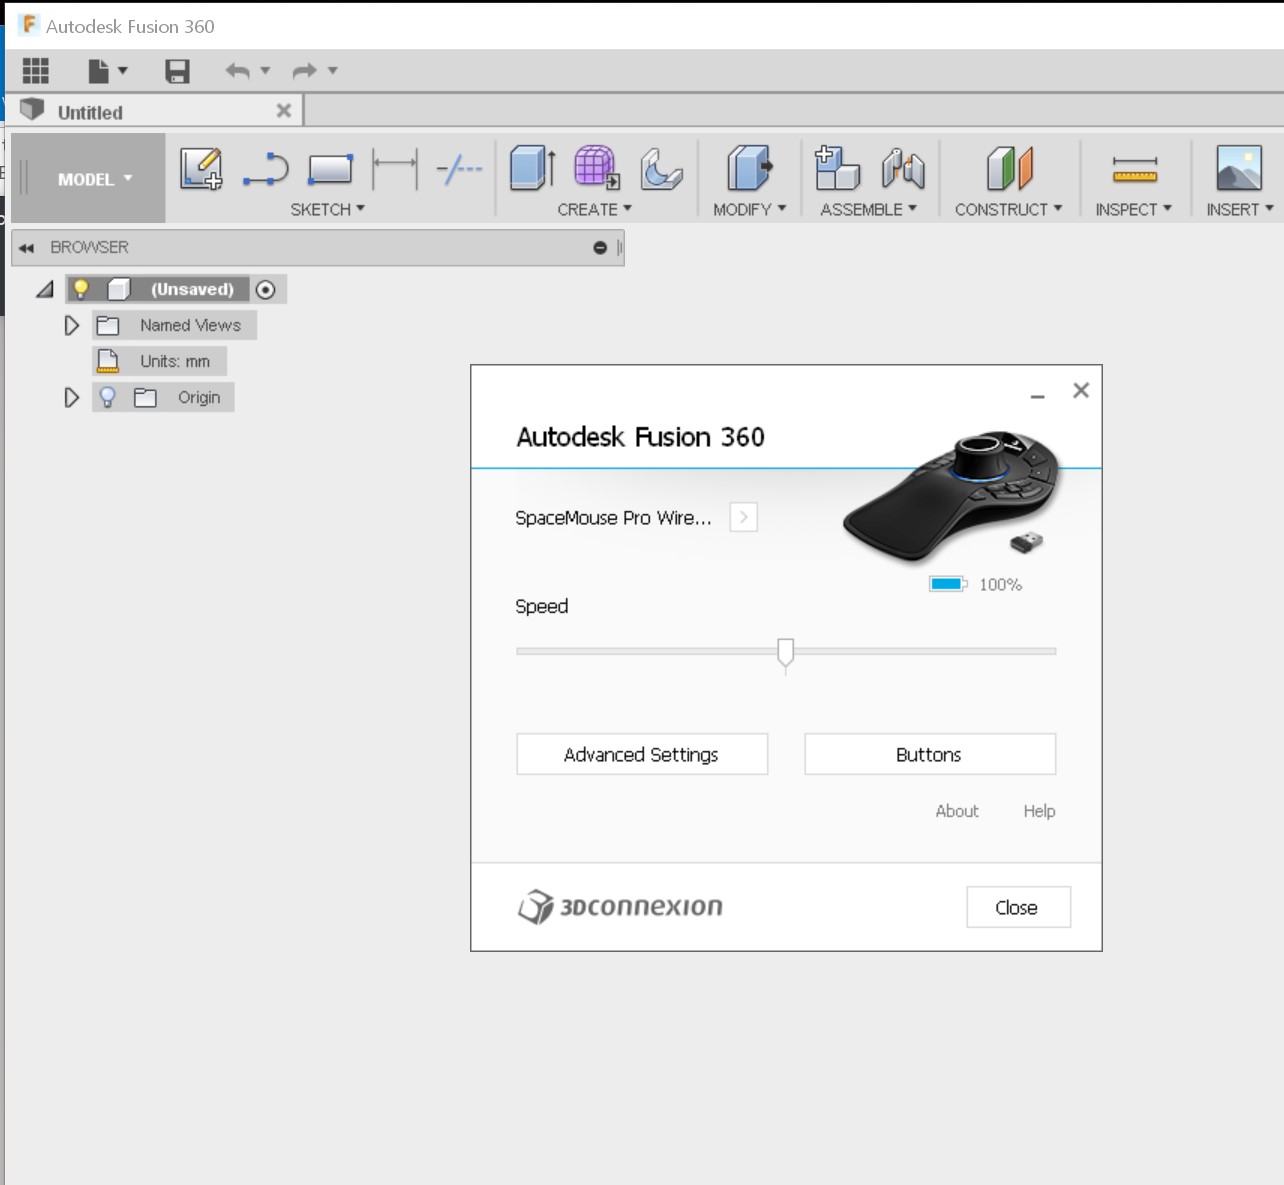Click the Offset Plane construct icon
The image size is (1284, 1185).
click(1009, 167)
